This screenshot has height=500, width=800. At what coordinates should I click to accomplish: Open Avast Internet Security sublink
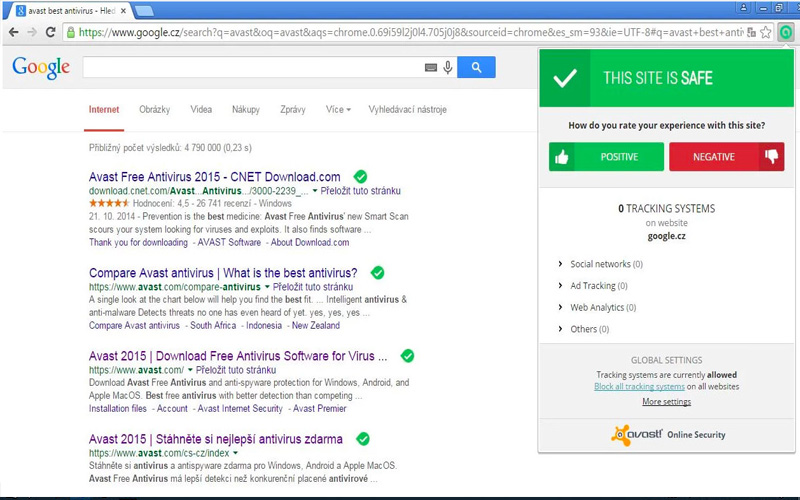(240, 409)
